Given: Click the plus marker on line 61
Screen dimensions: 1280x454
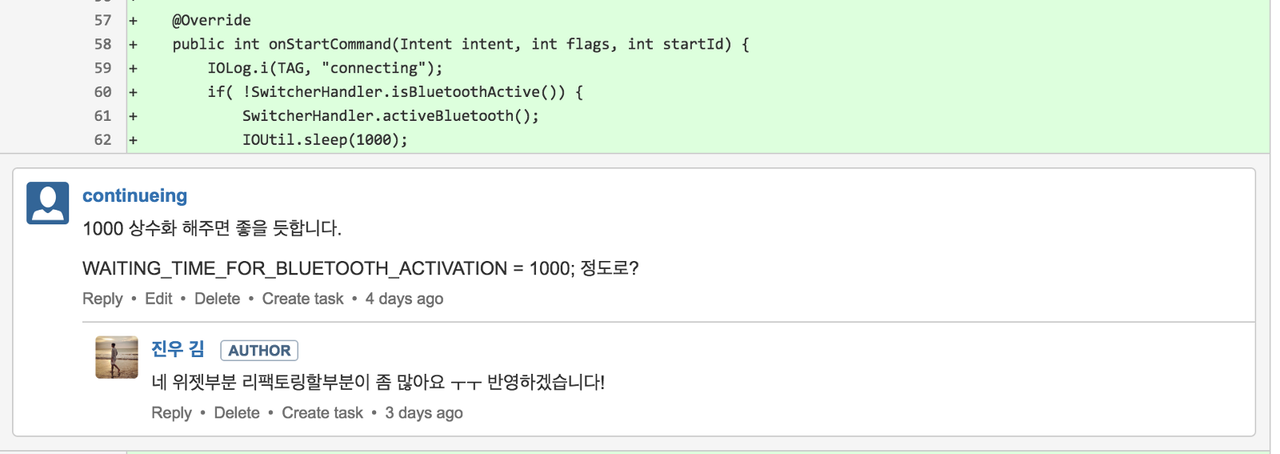Looking at the screenshot, I should point(133,116).
